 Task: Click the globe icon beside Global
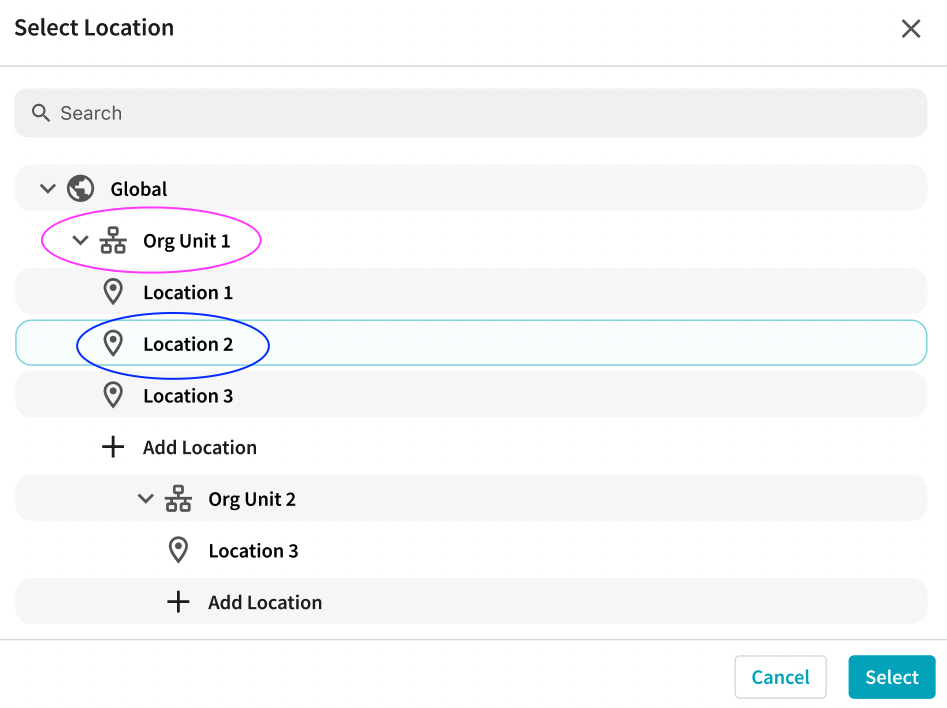tap(80, 188)
